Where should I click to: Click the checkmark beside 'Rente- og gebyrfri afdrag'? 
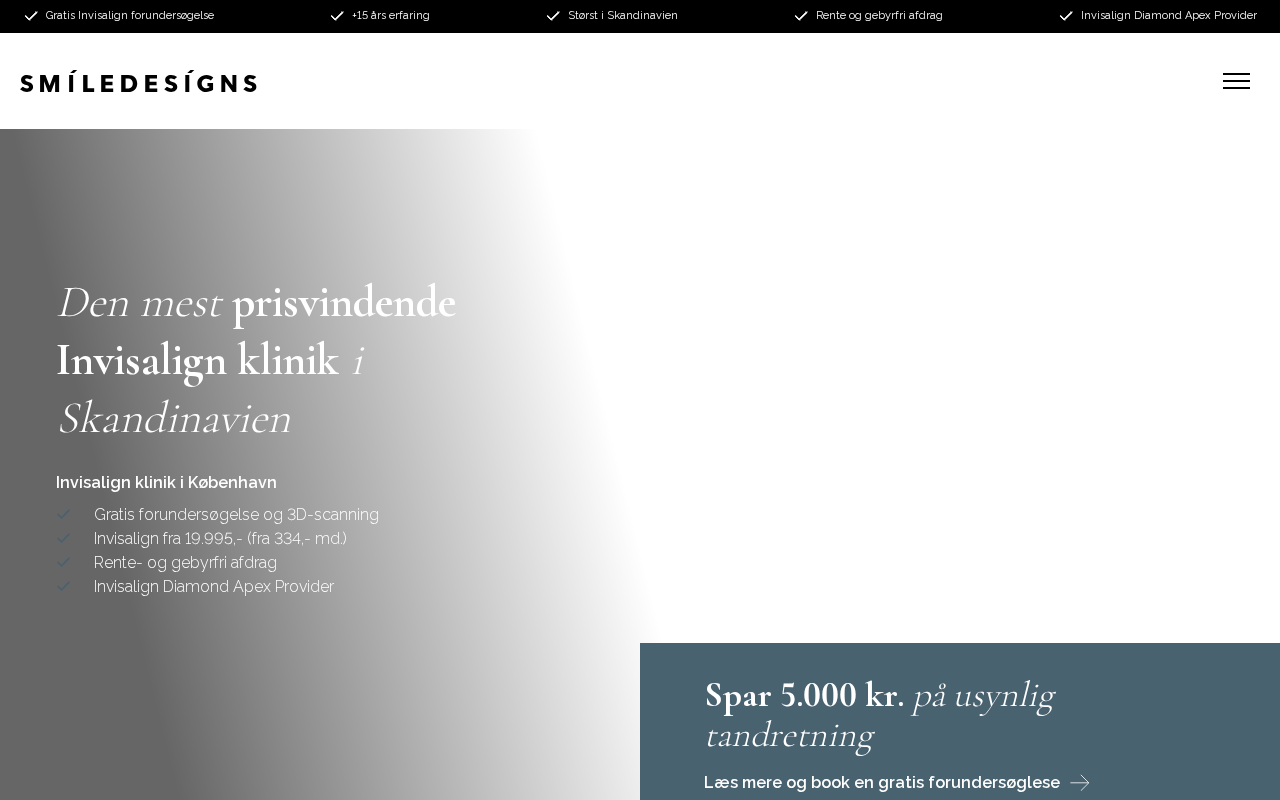(x=63, y=563)
